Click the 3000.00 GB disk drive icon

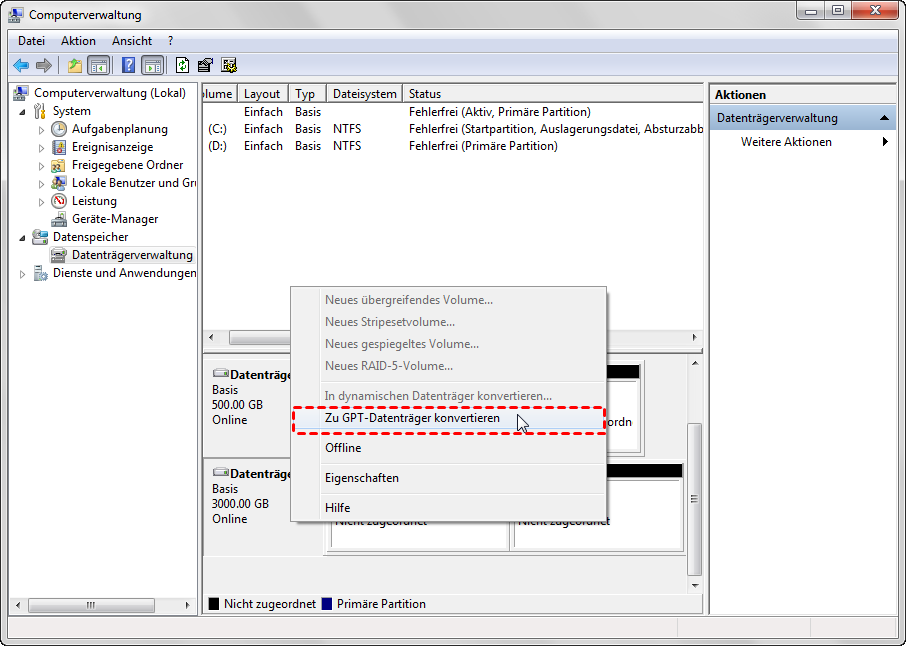coord(220,472)
